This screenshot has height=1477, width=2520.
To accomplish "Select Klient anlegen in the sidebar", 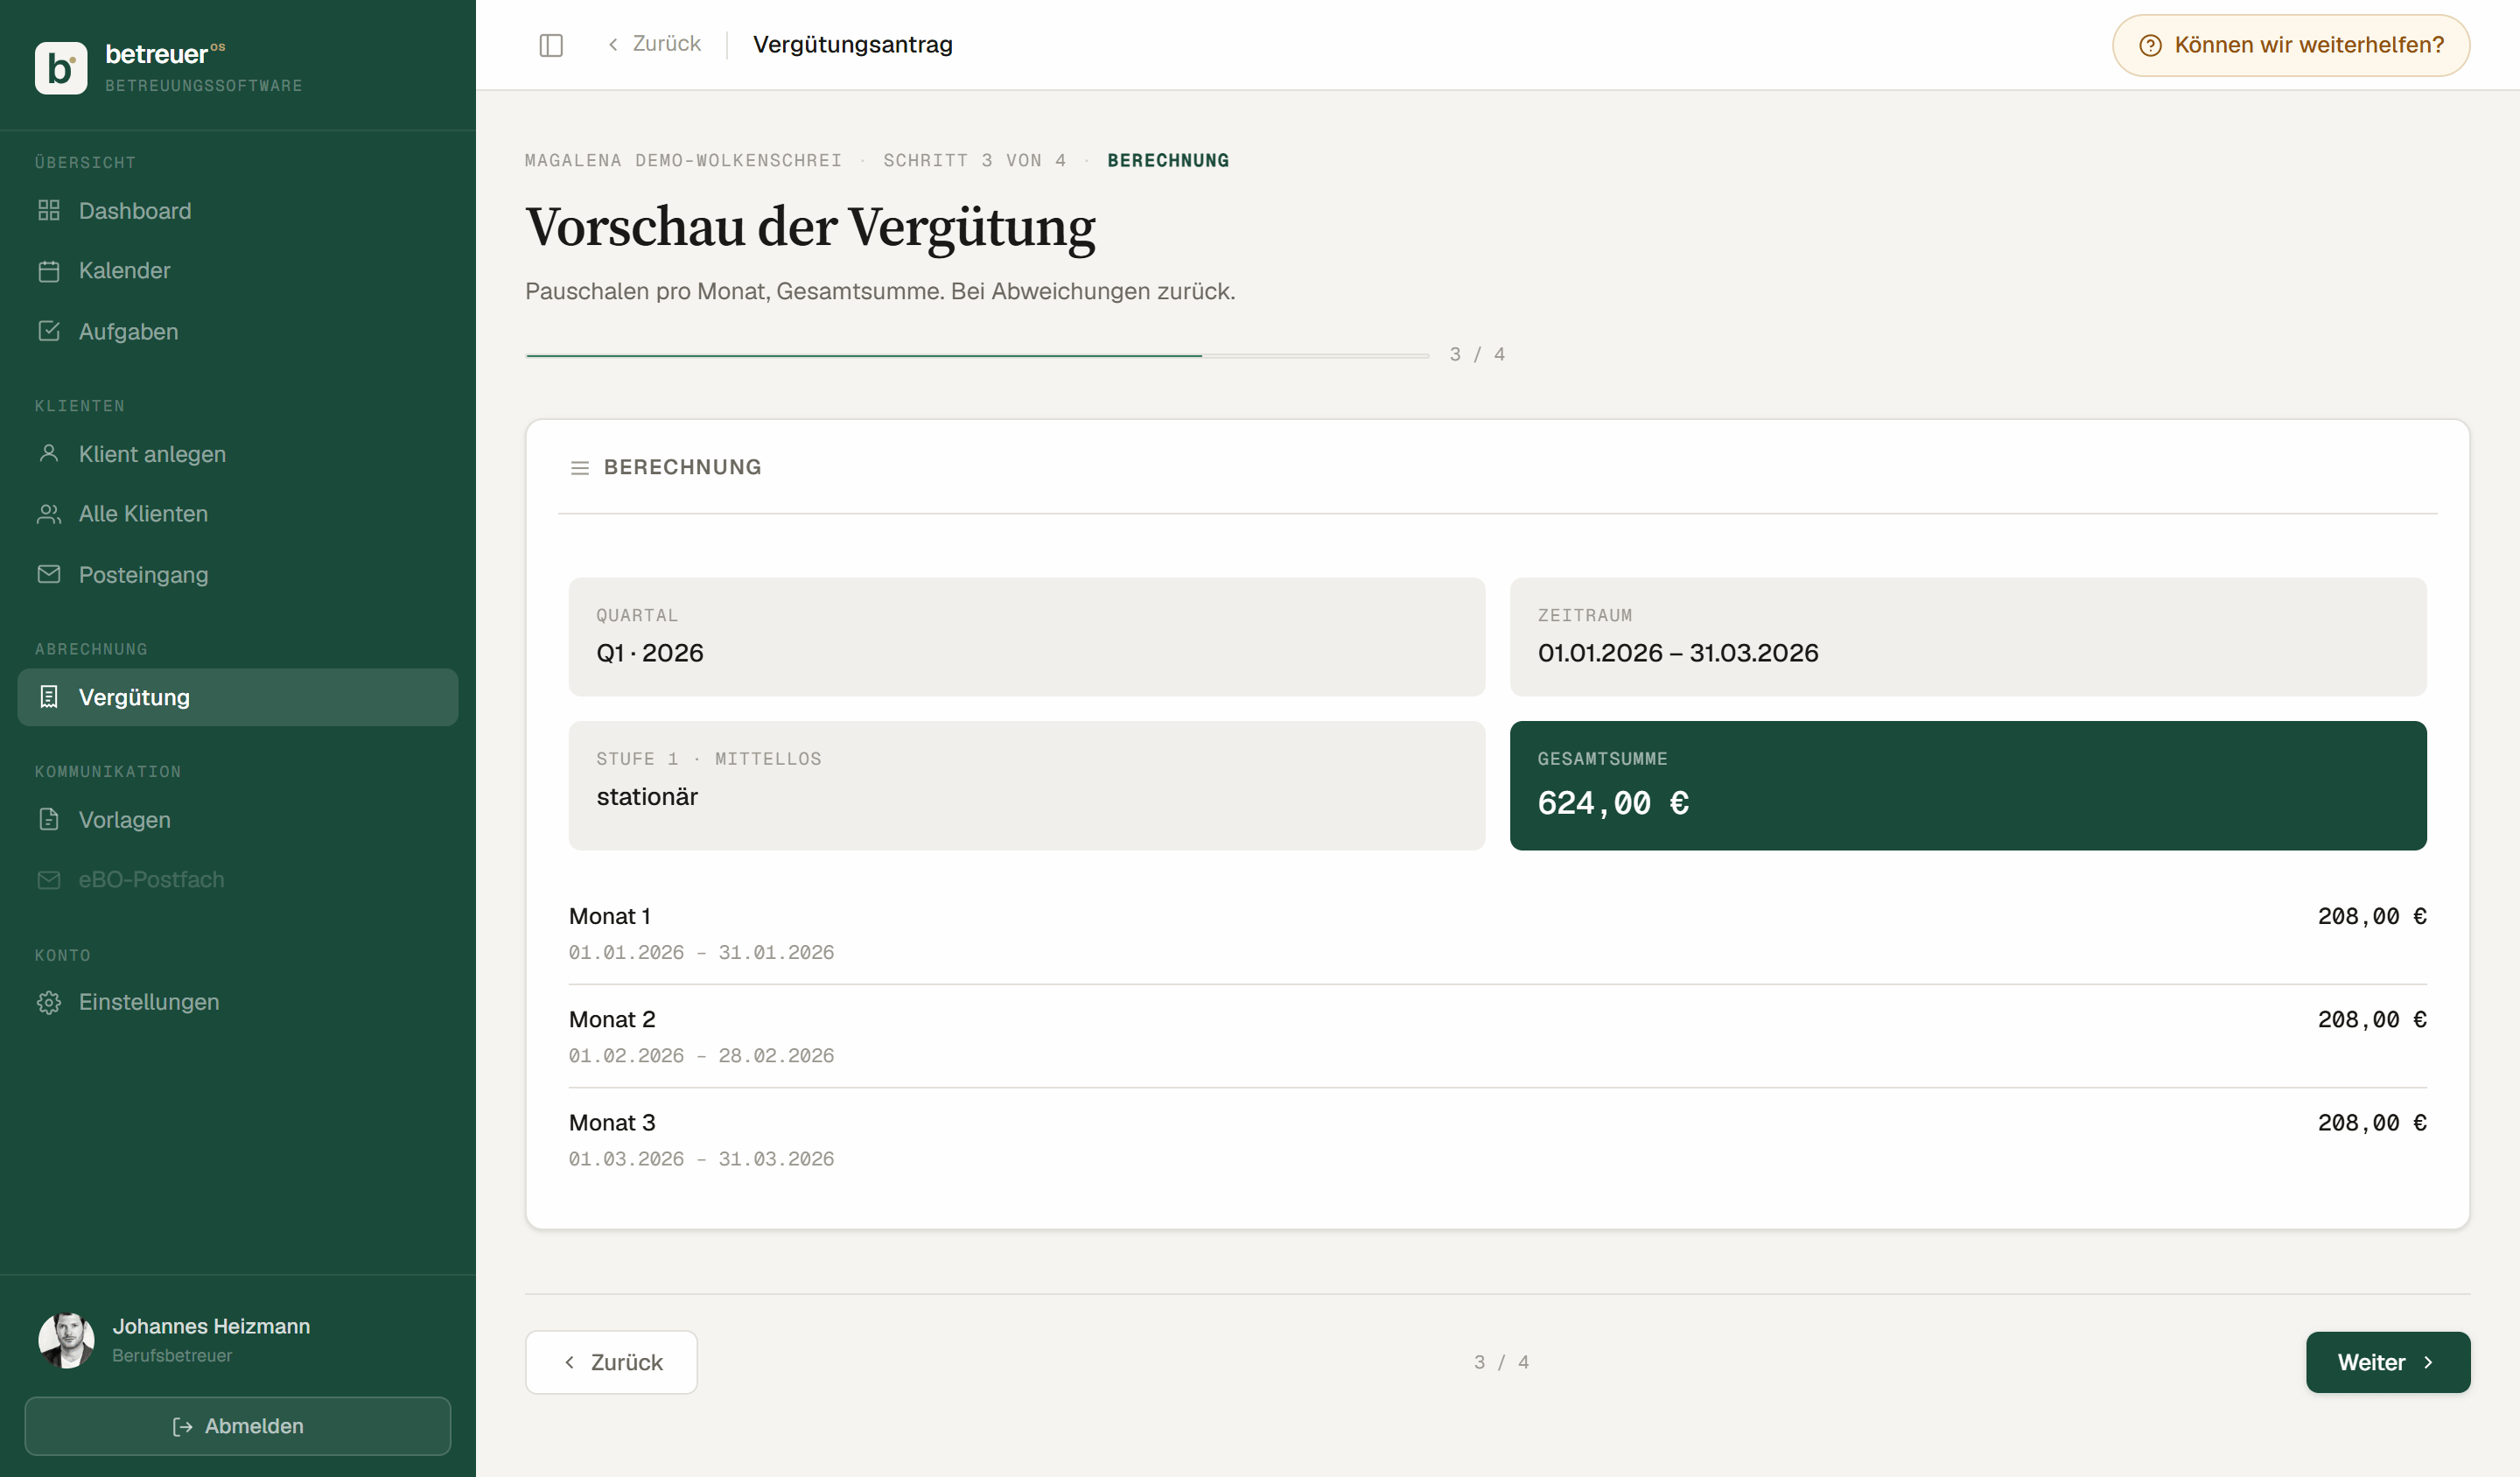I will pyautogui.click(x=238, y=453).
